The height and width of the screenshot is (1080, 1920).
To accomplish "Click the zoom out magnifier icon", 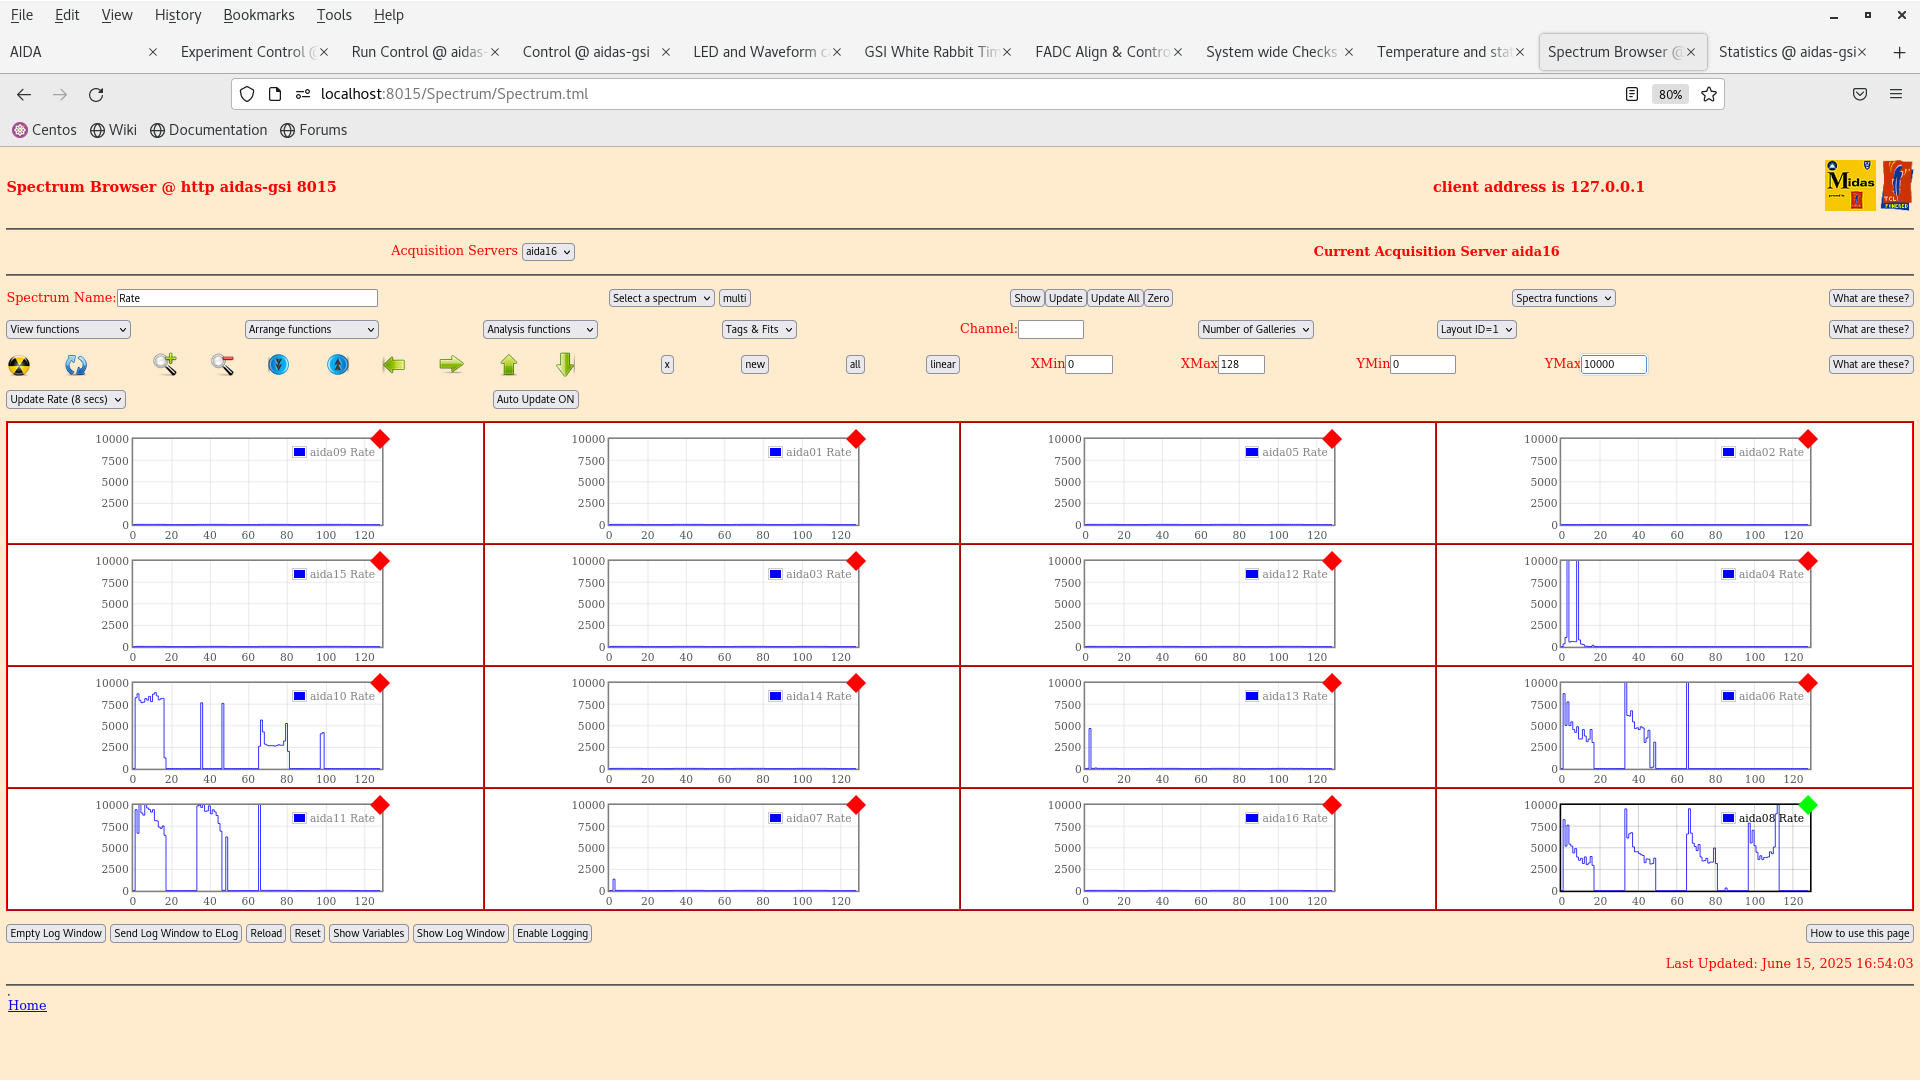I will 222,365.
